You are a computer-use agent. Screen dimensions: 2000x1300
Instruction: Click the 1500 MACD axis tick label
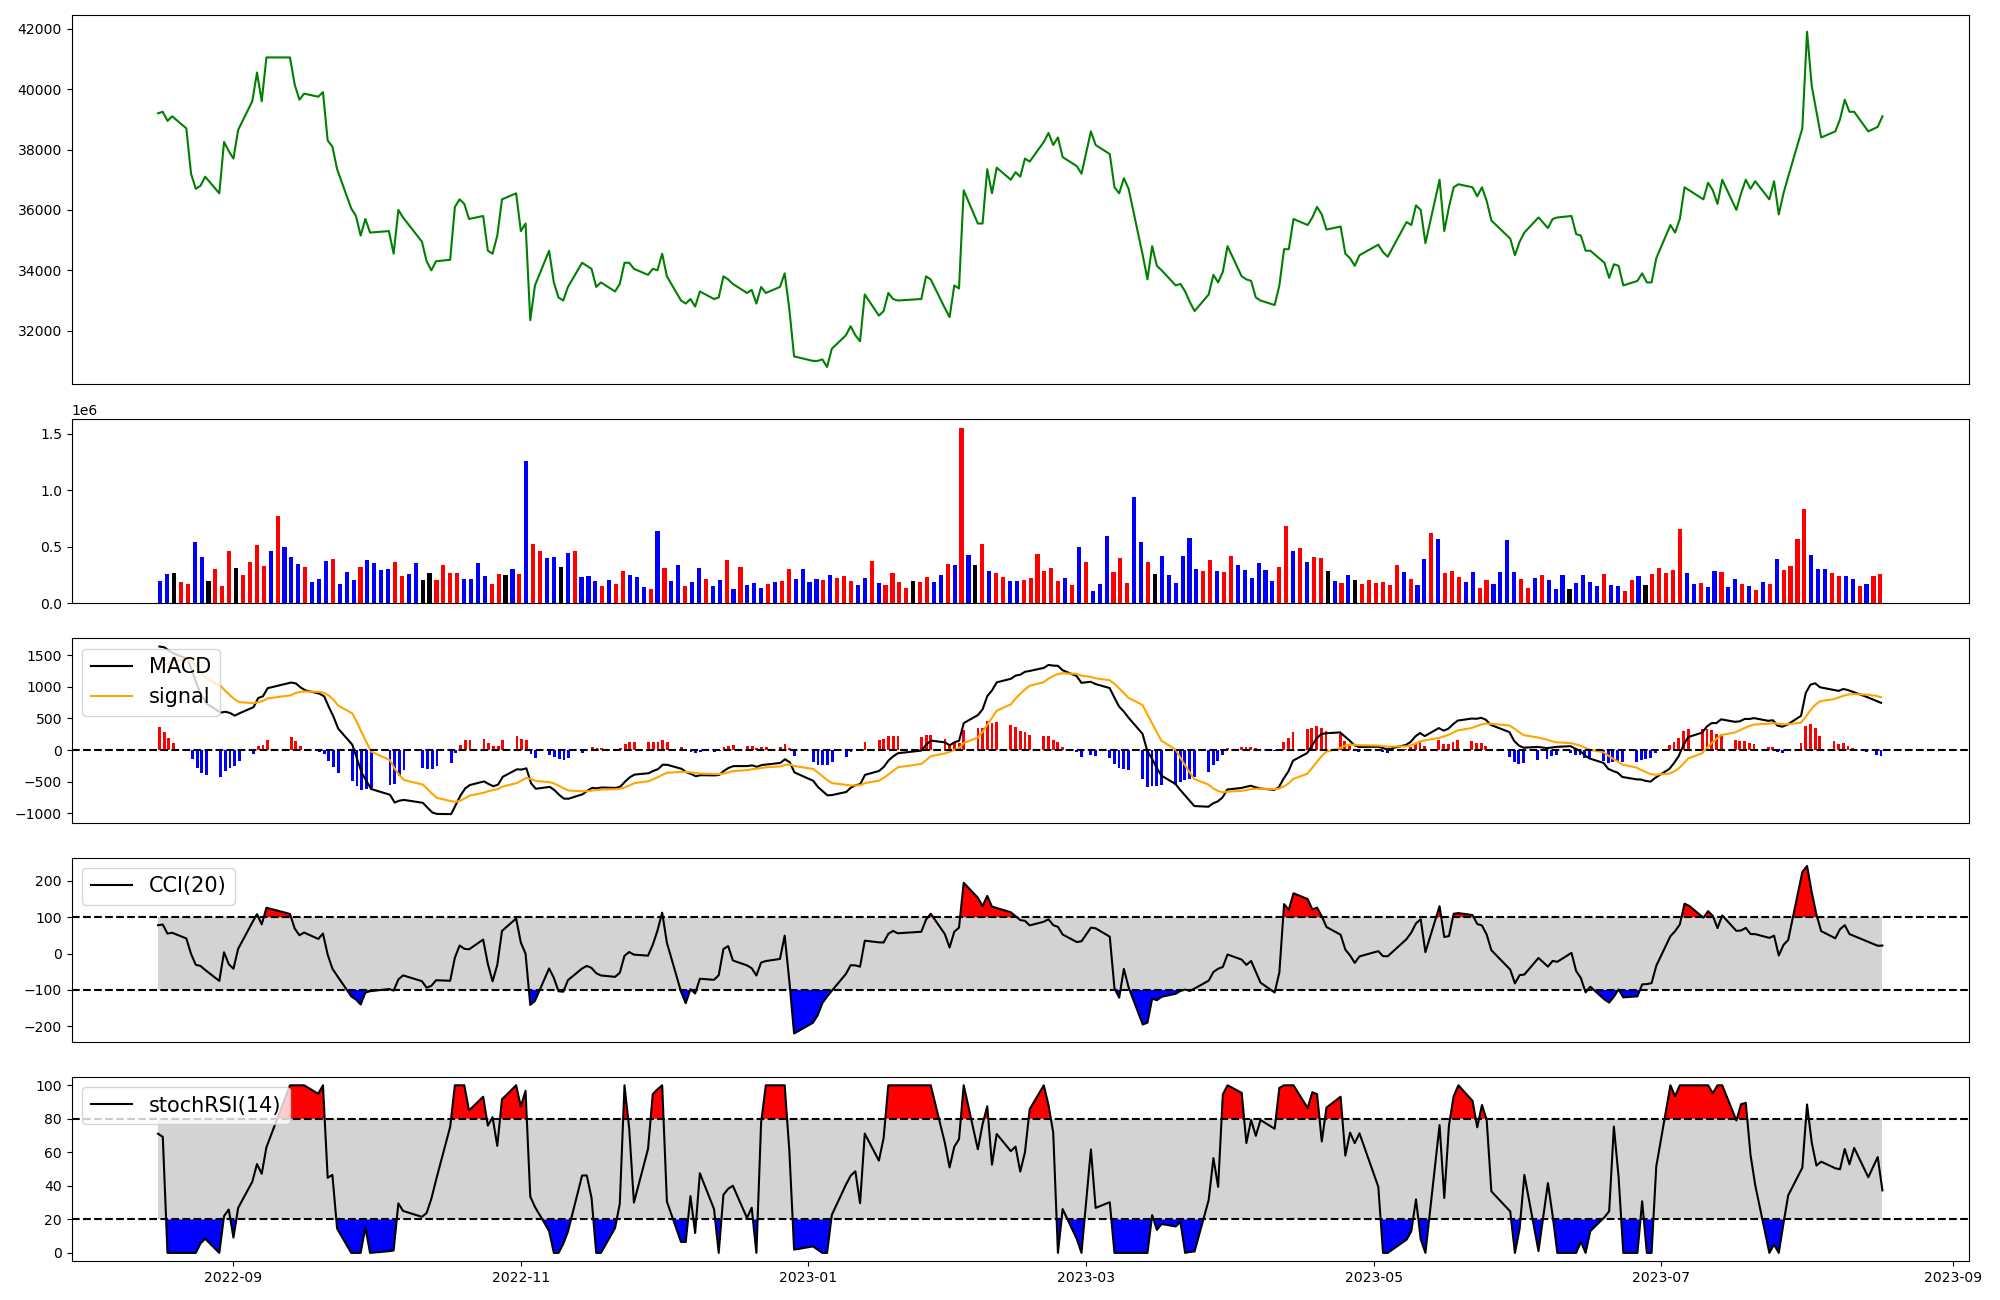click(x=45, y=656)
